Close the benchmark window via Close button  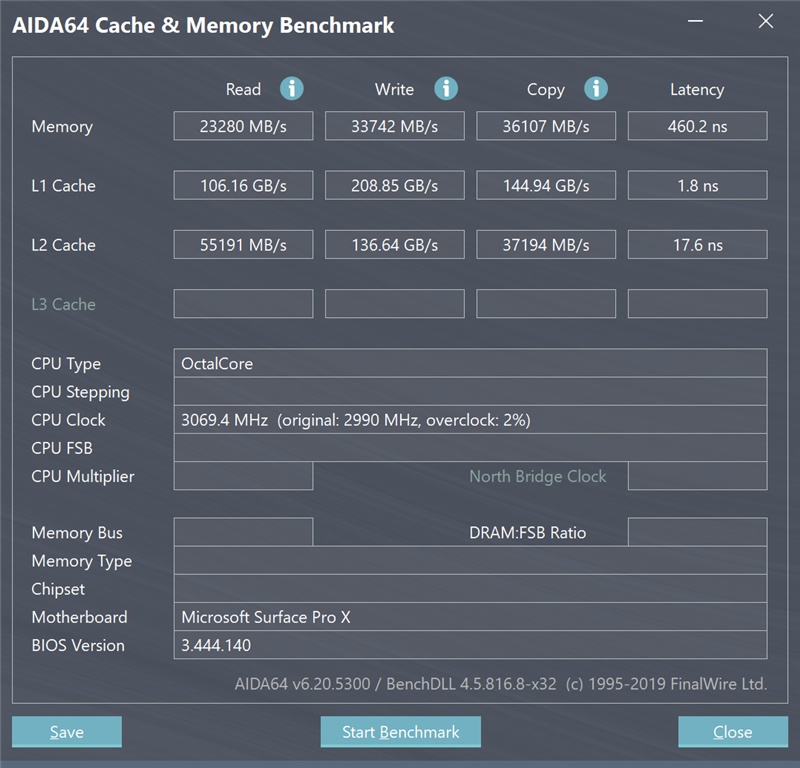[731, 732]
